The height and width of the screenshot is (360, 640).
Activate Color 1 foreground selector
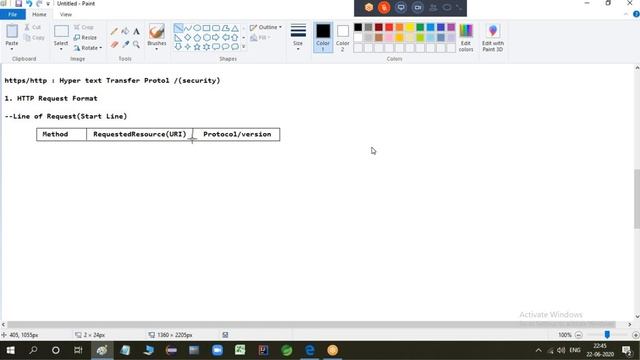coord(323,37)
